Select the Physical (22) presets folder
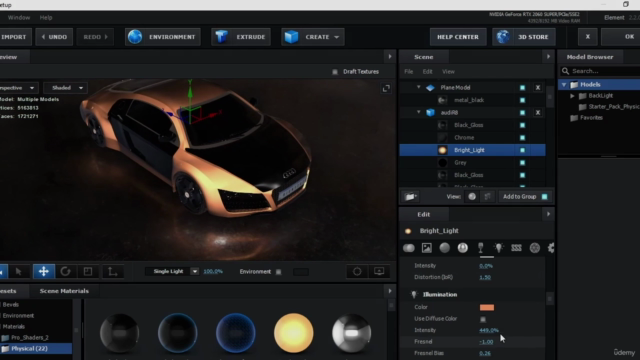The height and width of the screenshot is (360, 640). [x=36, y=349]
